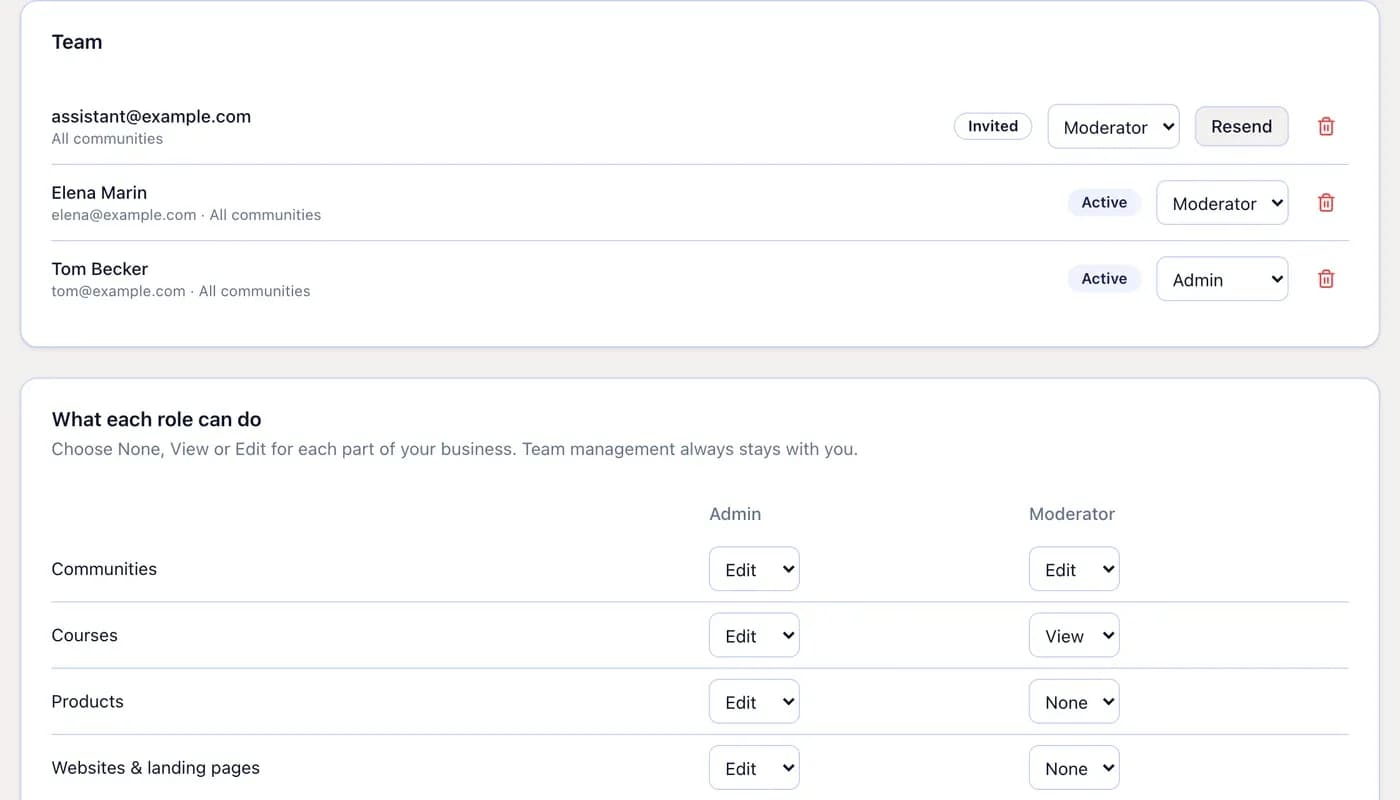
Task: Click the Moderator column header
Action: click(1072, 514)
